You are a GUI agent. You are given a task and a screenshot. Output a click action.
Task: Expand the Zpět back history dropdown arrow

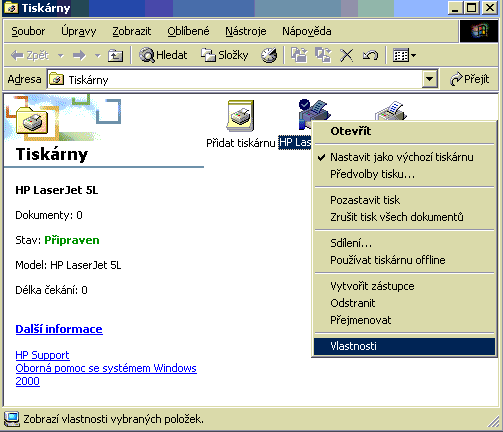pyautogui.click(x=61, y=55)
